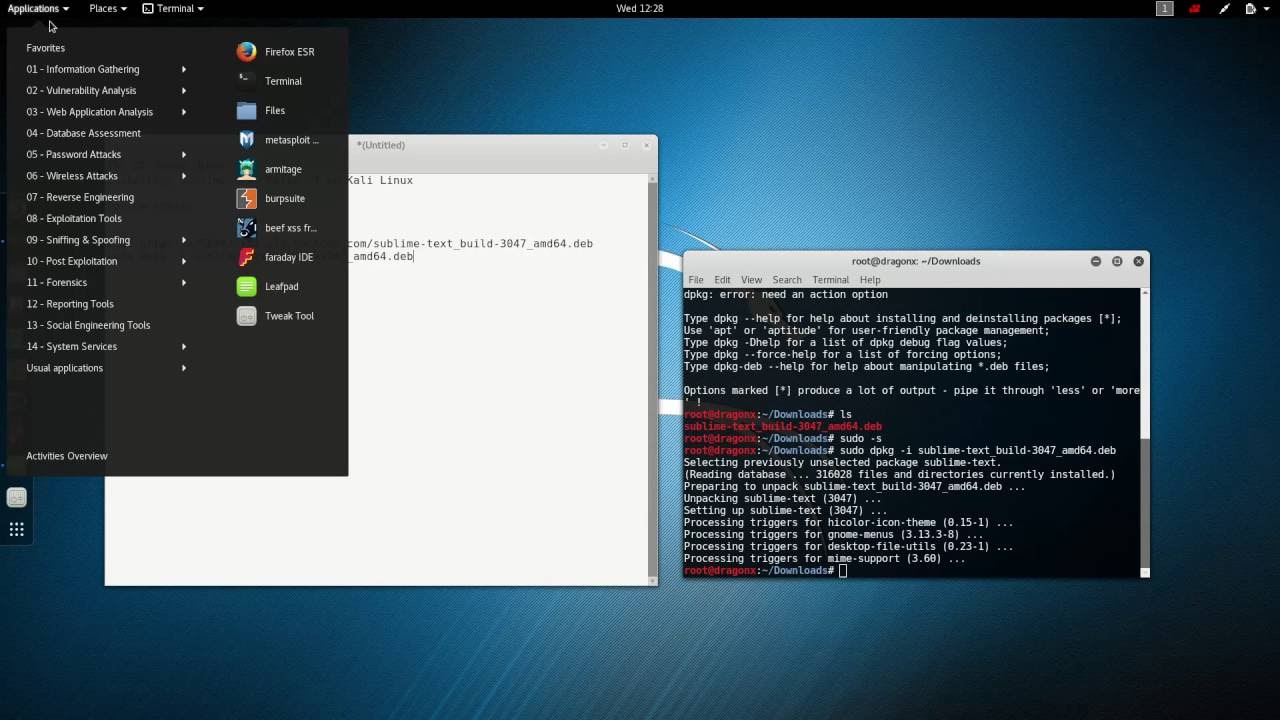Screen dimensions: 1280x720
Task: Open the terminal window's Help menu
Action: (x=870, y=280)
